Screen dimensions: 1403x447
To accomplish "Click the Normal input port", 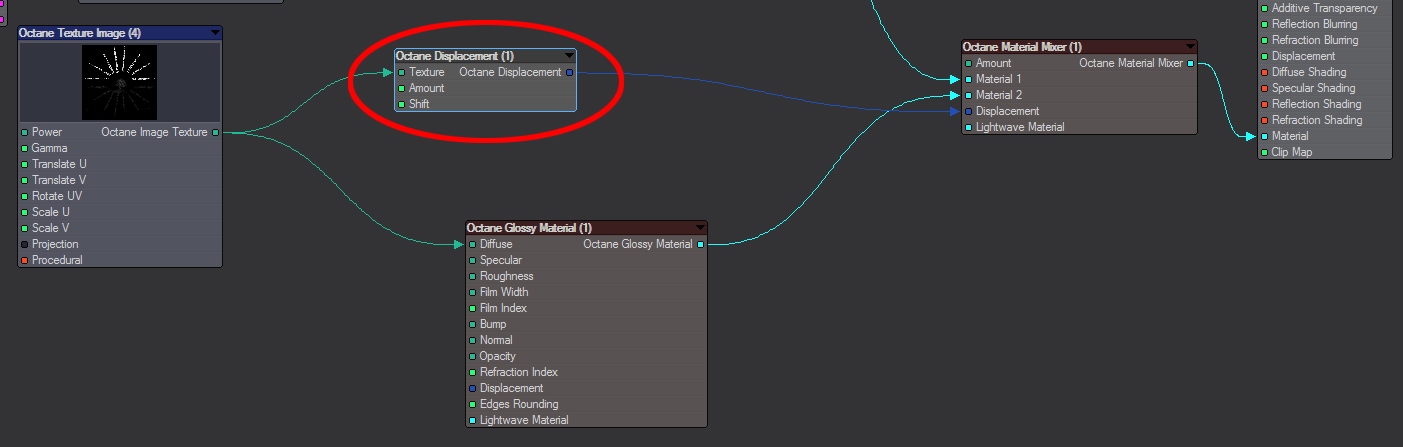I will (473, 340).
